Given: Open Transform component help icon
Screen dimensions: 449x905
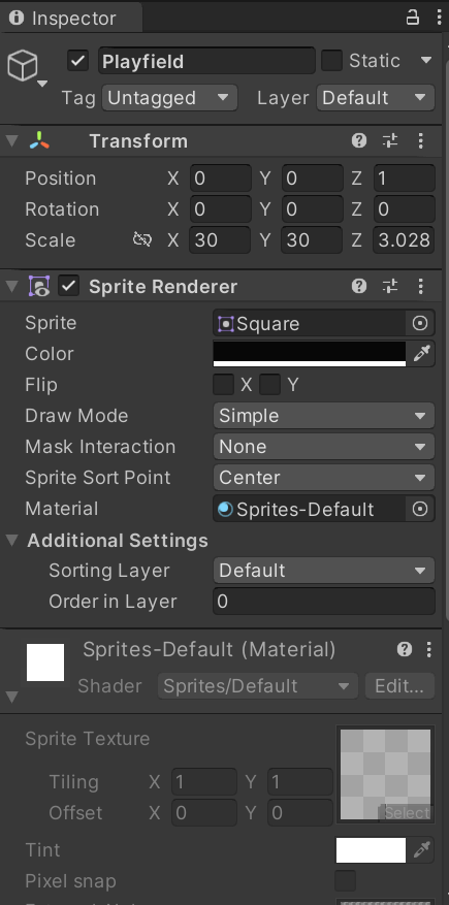Looking at the screenshot, I should 359,141.
